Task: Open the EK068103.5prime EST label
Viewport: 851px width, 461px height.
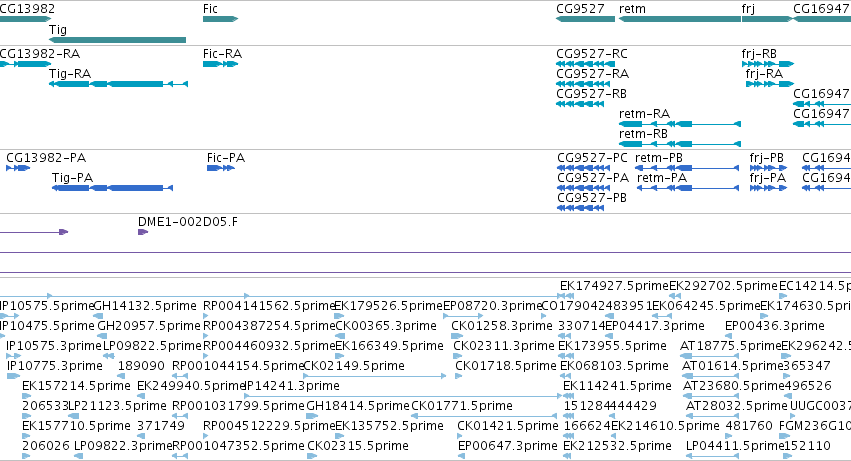Action: tap(614, 367)
